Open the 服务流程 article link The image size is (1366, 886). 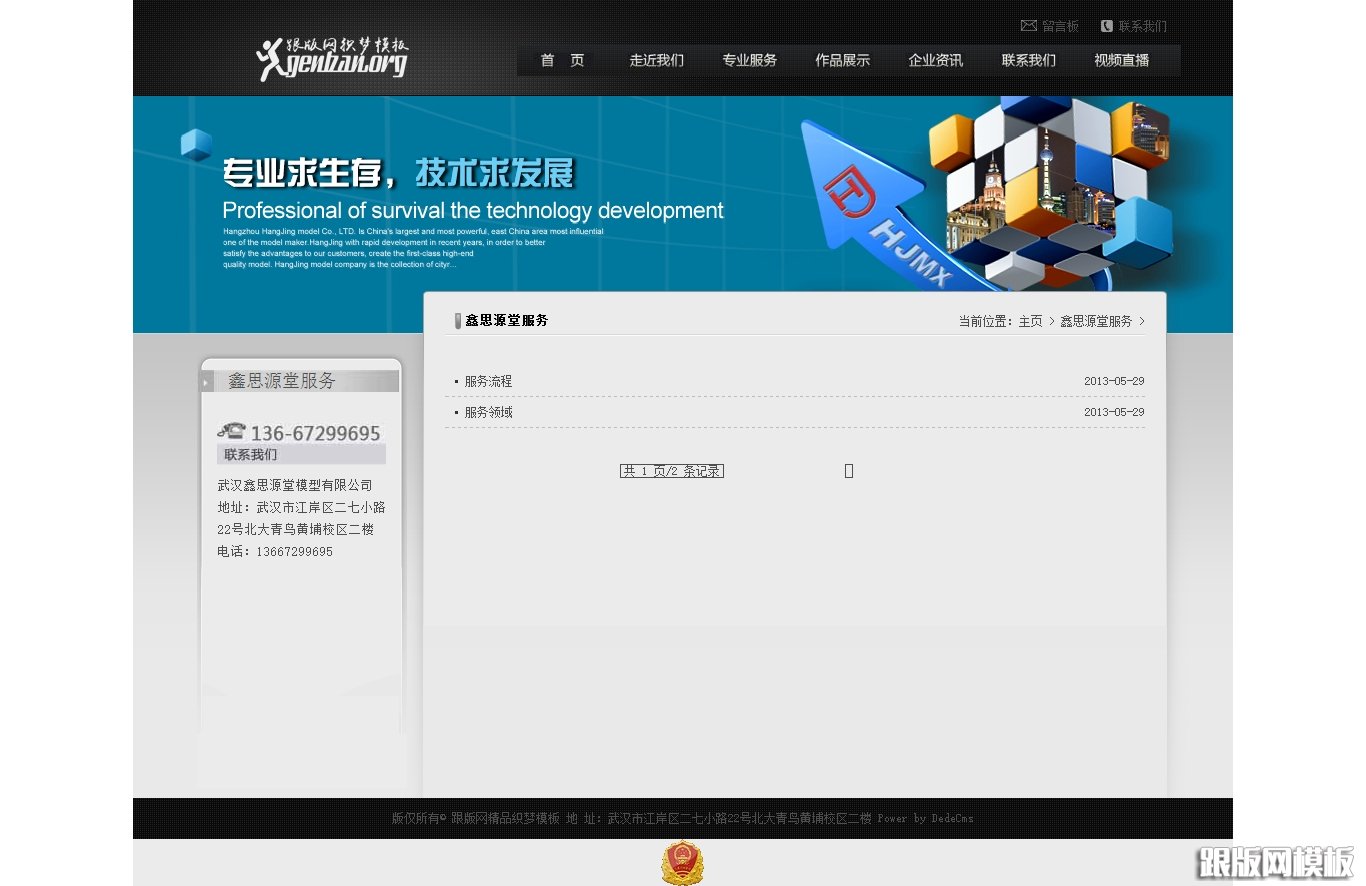(x=488, y=381)
